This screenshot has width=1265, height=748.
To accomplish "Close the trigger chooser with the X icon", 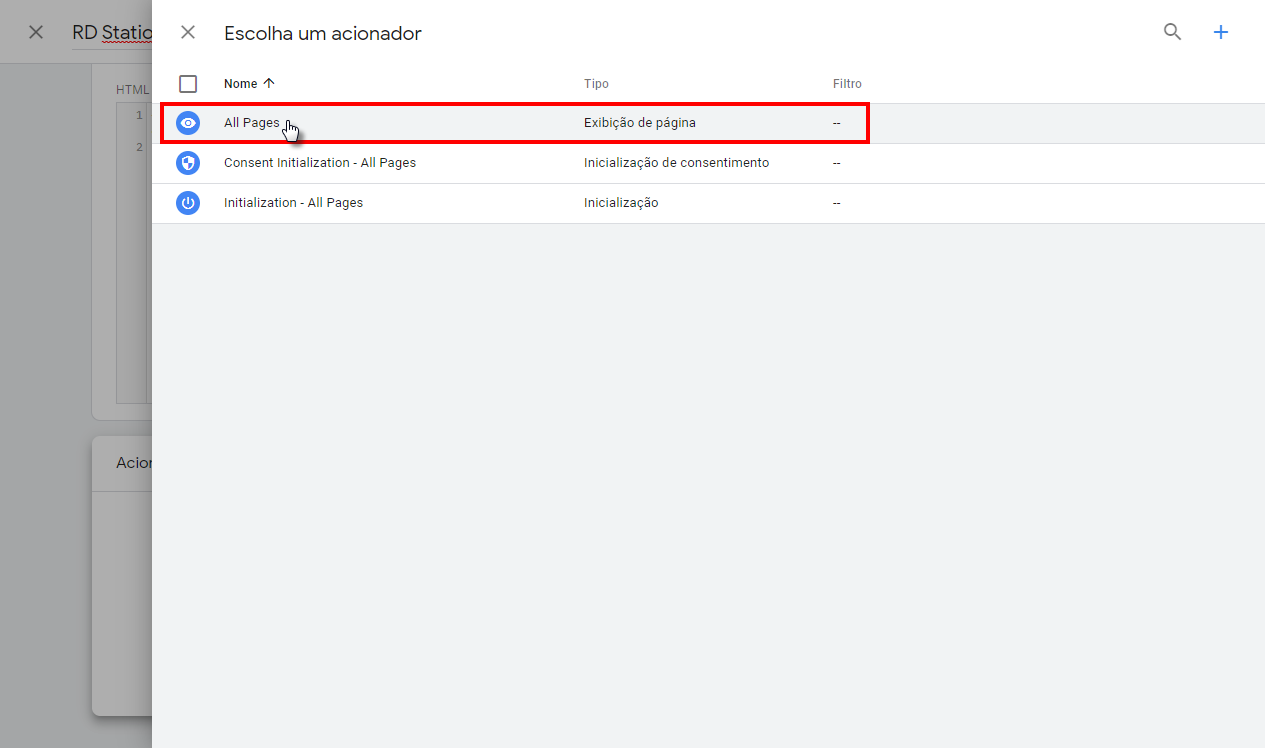I will 187,31.
